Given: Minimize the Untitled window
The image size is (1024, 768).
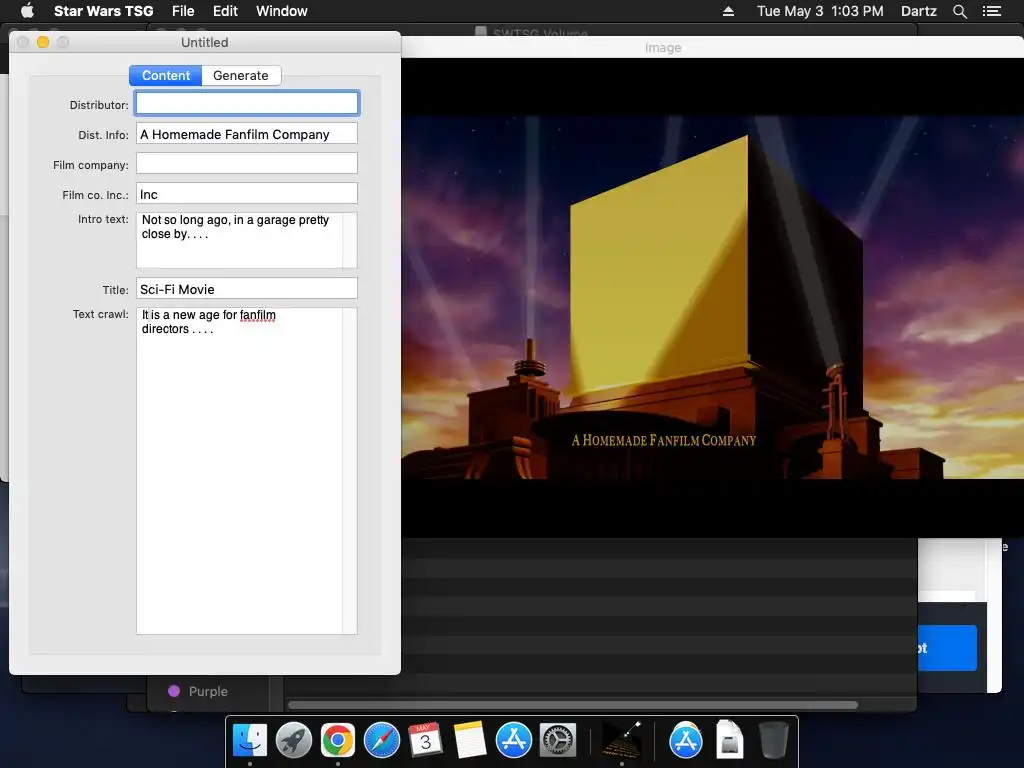Looking at the screenshot, I should pyautogui.click(x=43, y=42).
